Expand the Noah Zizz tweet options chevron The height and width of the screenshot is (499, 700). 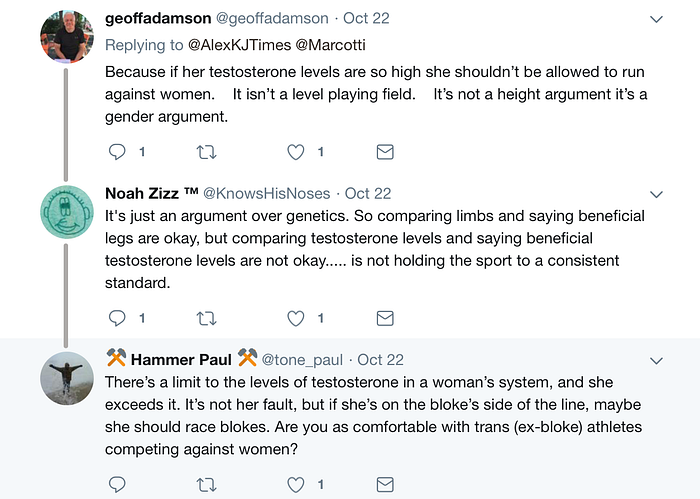pos(656,194)
